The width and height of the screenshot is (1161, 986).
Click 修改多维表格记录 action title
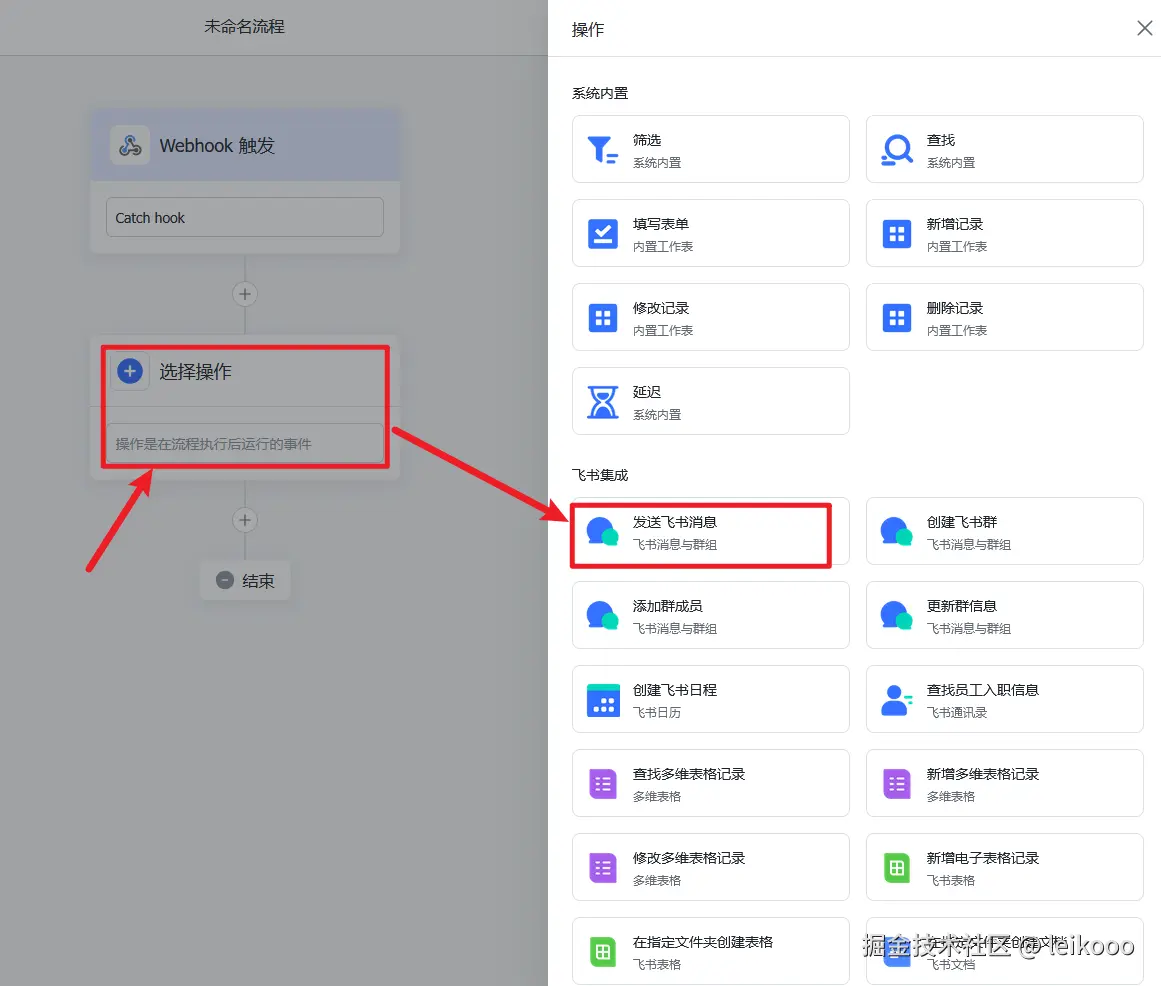point(689,858)
